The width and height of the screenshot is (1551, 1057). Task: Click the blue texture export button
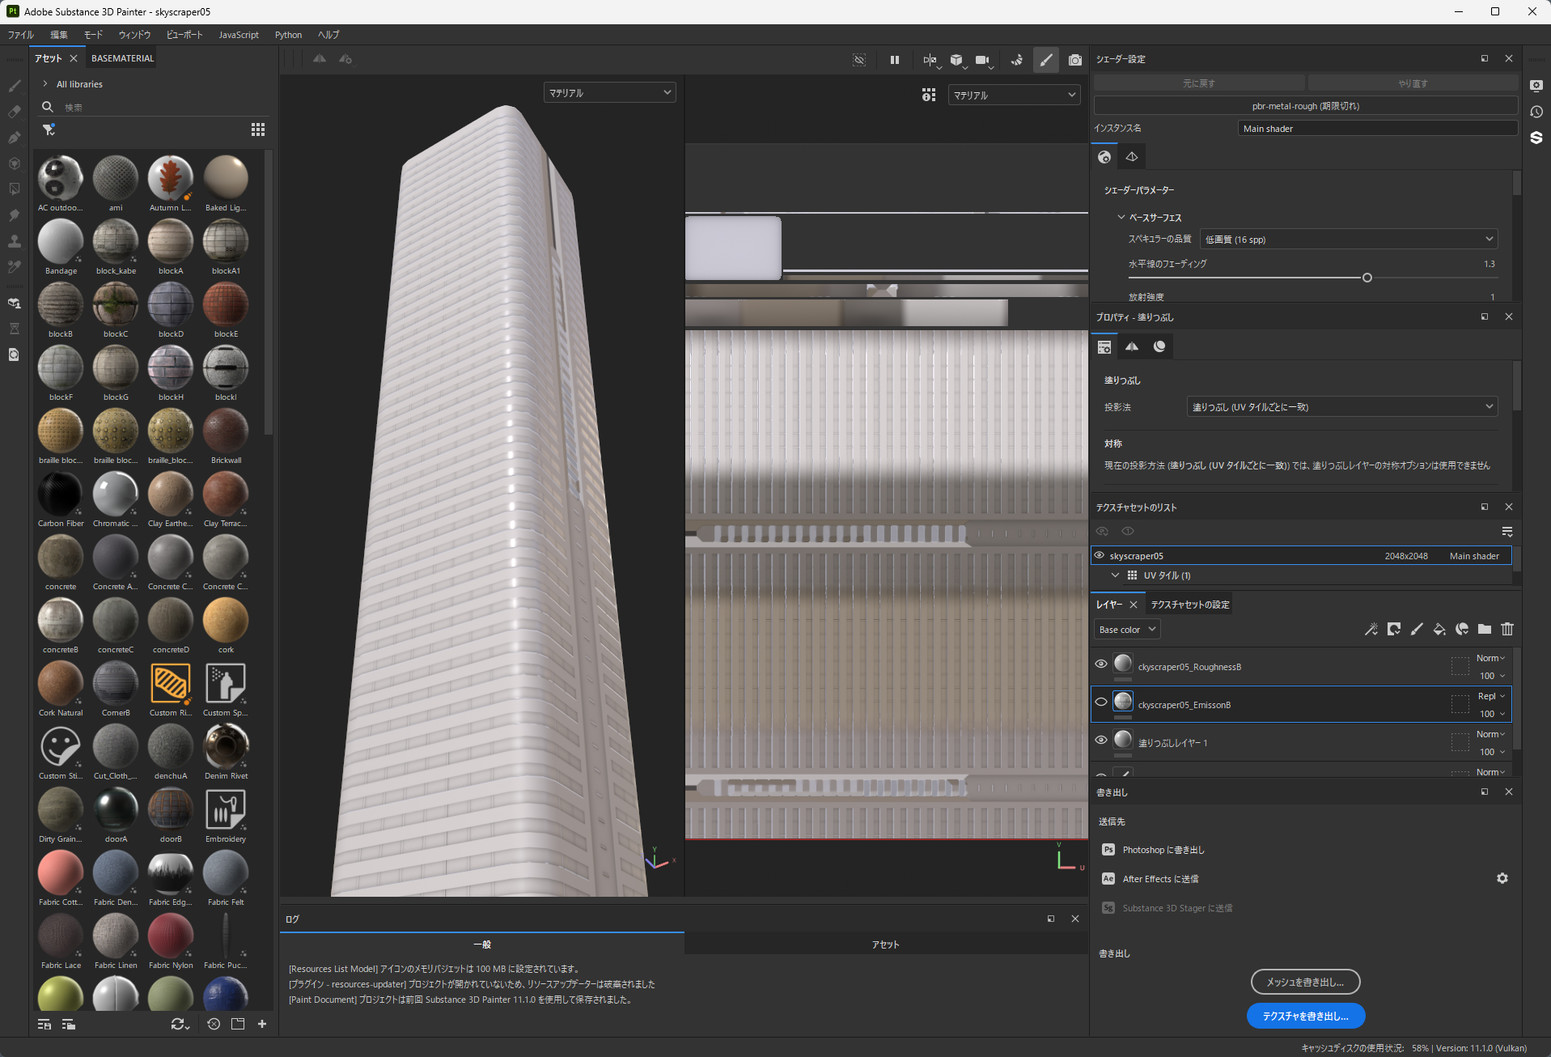point(1305,1016)
